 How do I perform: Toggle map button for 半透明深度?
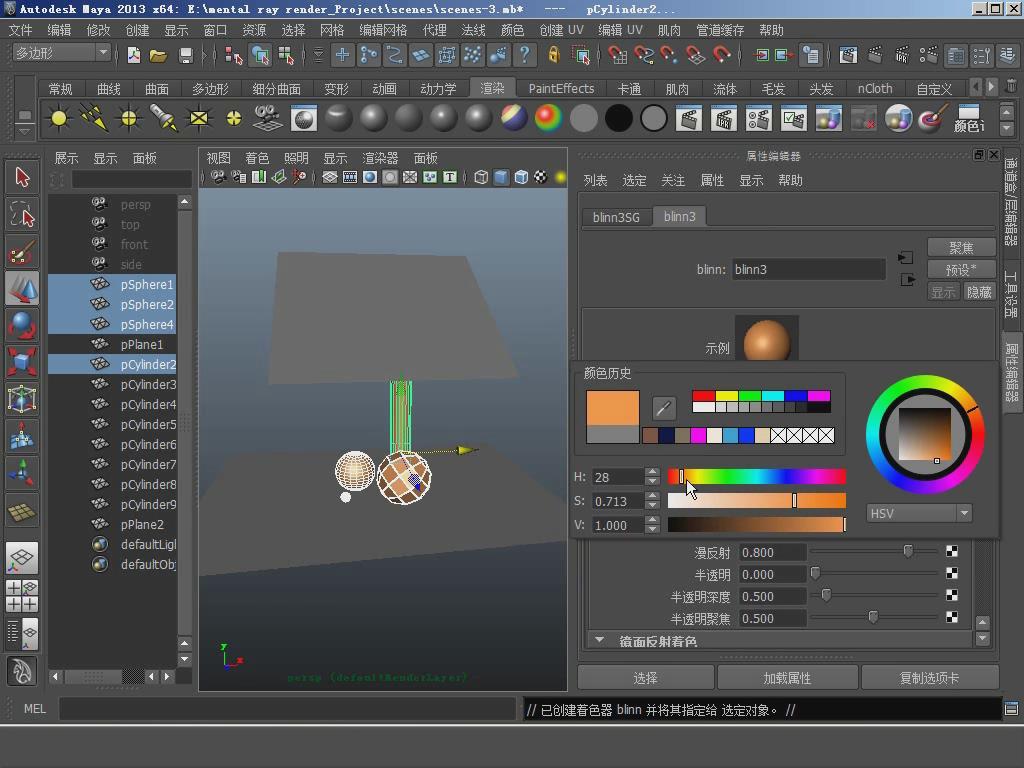click(x=952, y=595)
